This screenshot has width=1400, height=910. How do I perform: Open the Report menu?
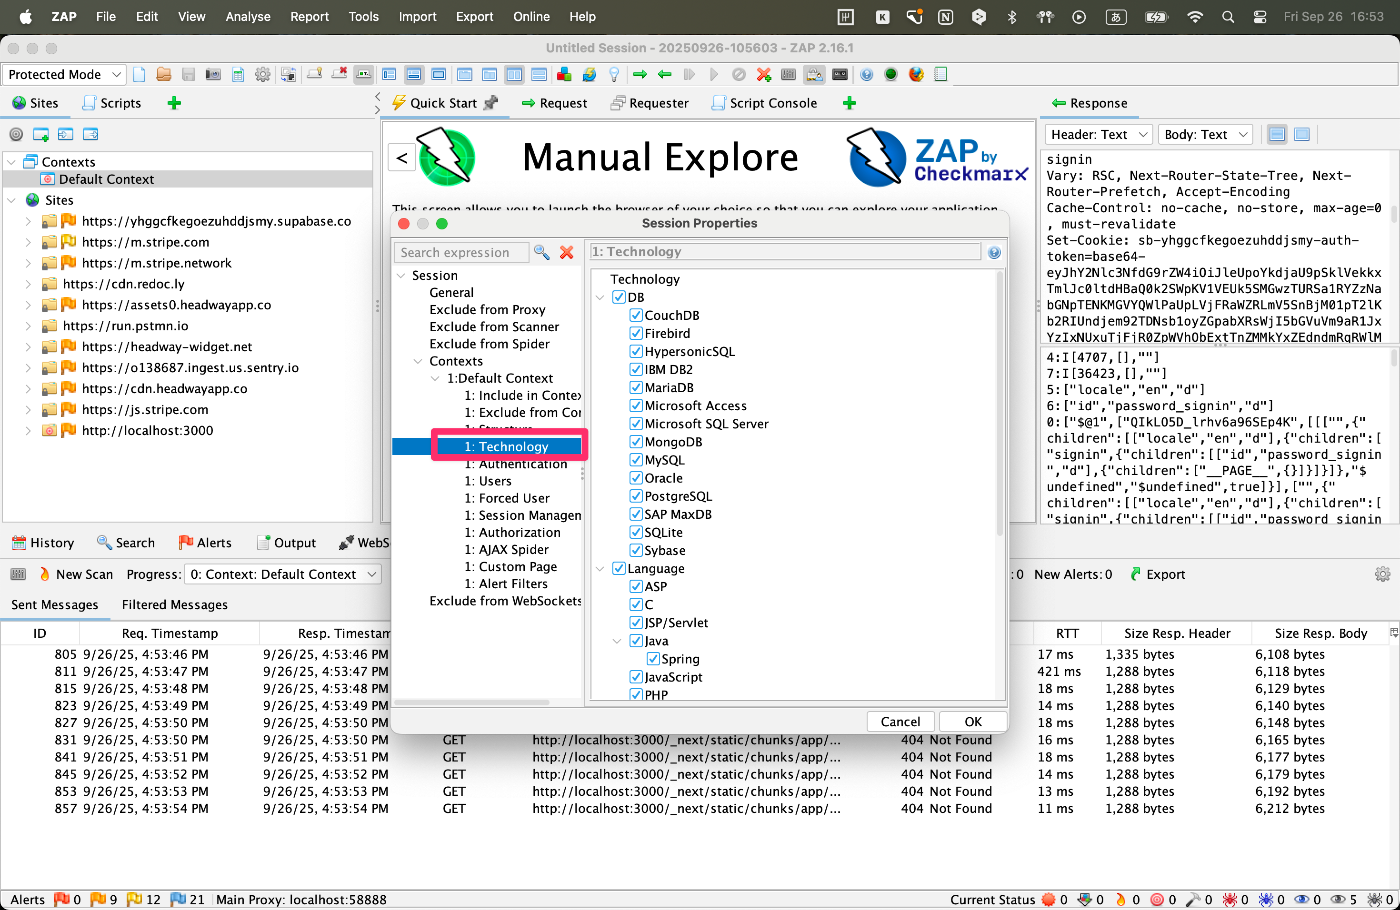click(309, 16)
